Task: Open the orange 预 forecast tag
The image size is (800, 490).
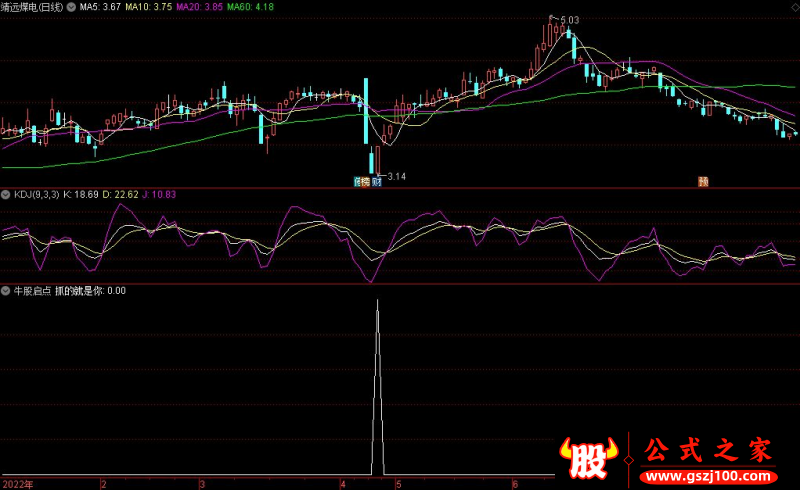Action: click(x=703, y=182)
